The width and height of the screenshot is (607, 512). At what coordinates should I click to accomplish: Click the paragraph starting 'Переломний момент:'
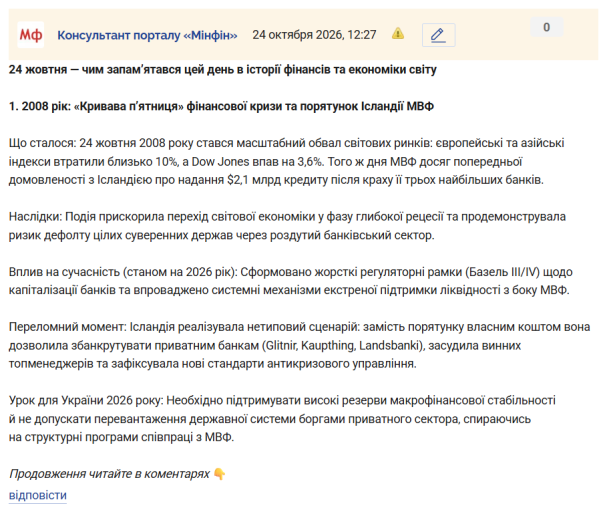point(299,345)
